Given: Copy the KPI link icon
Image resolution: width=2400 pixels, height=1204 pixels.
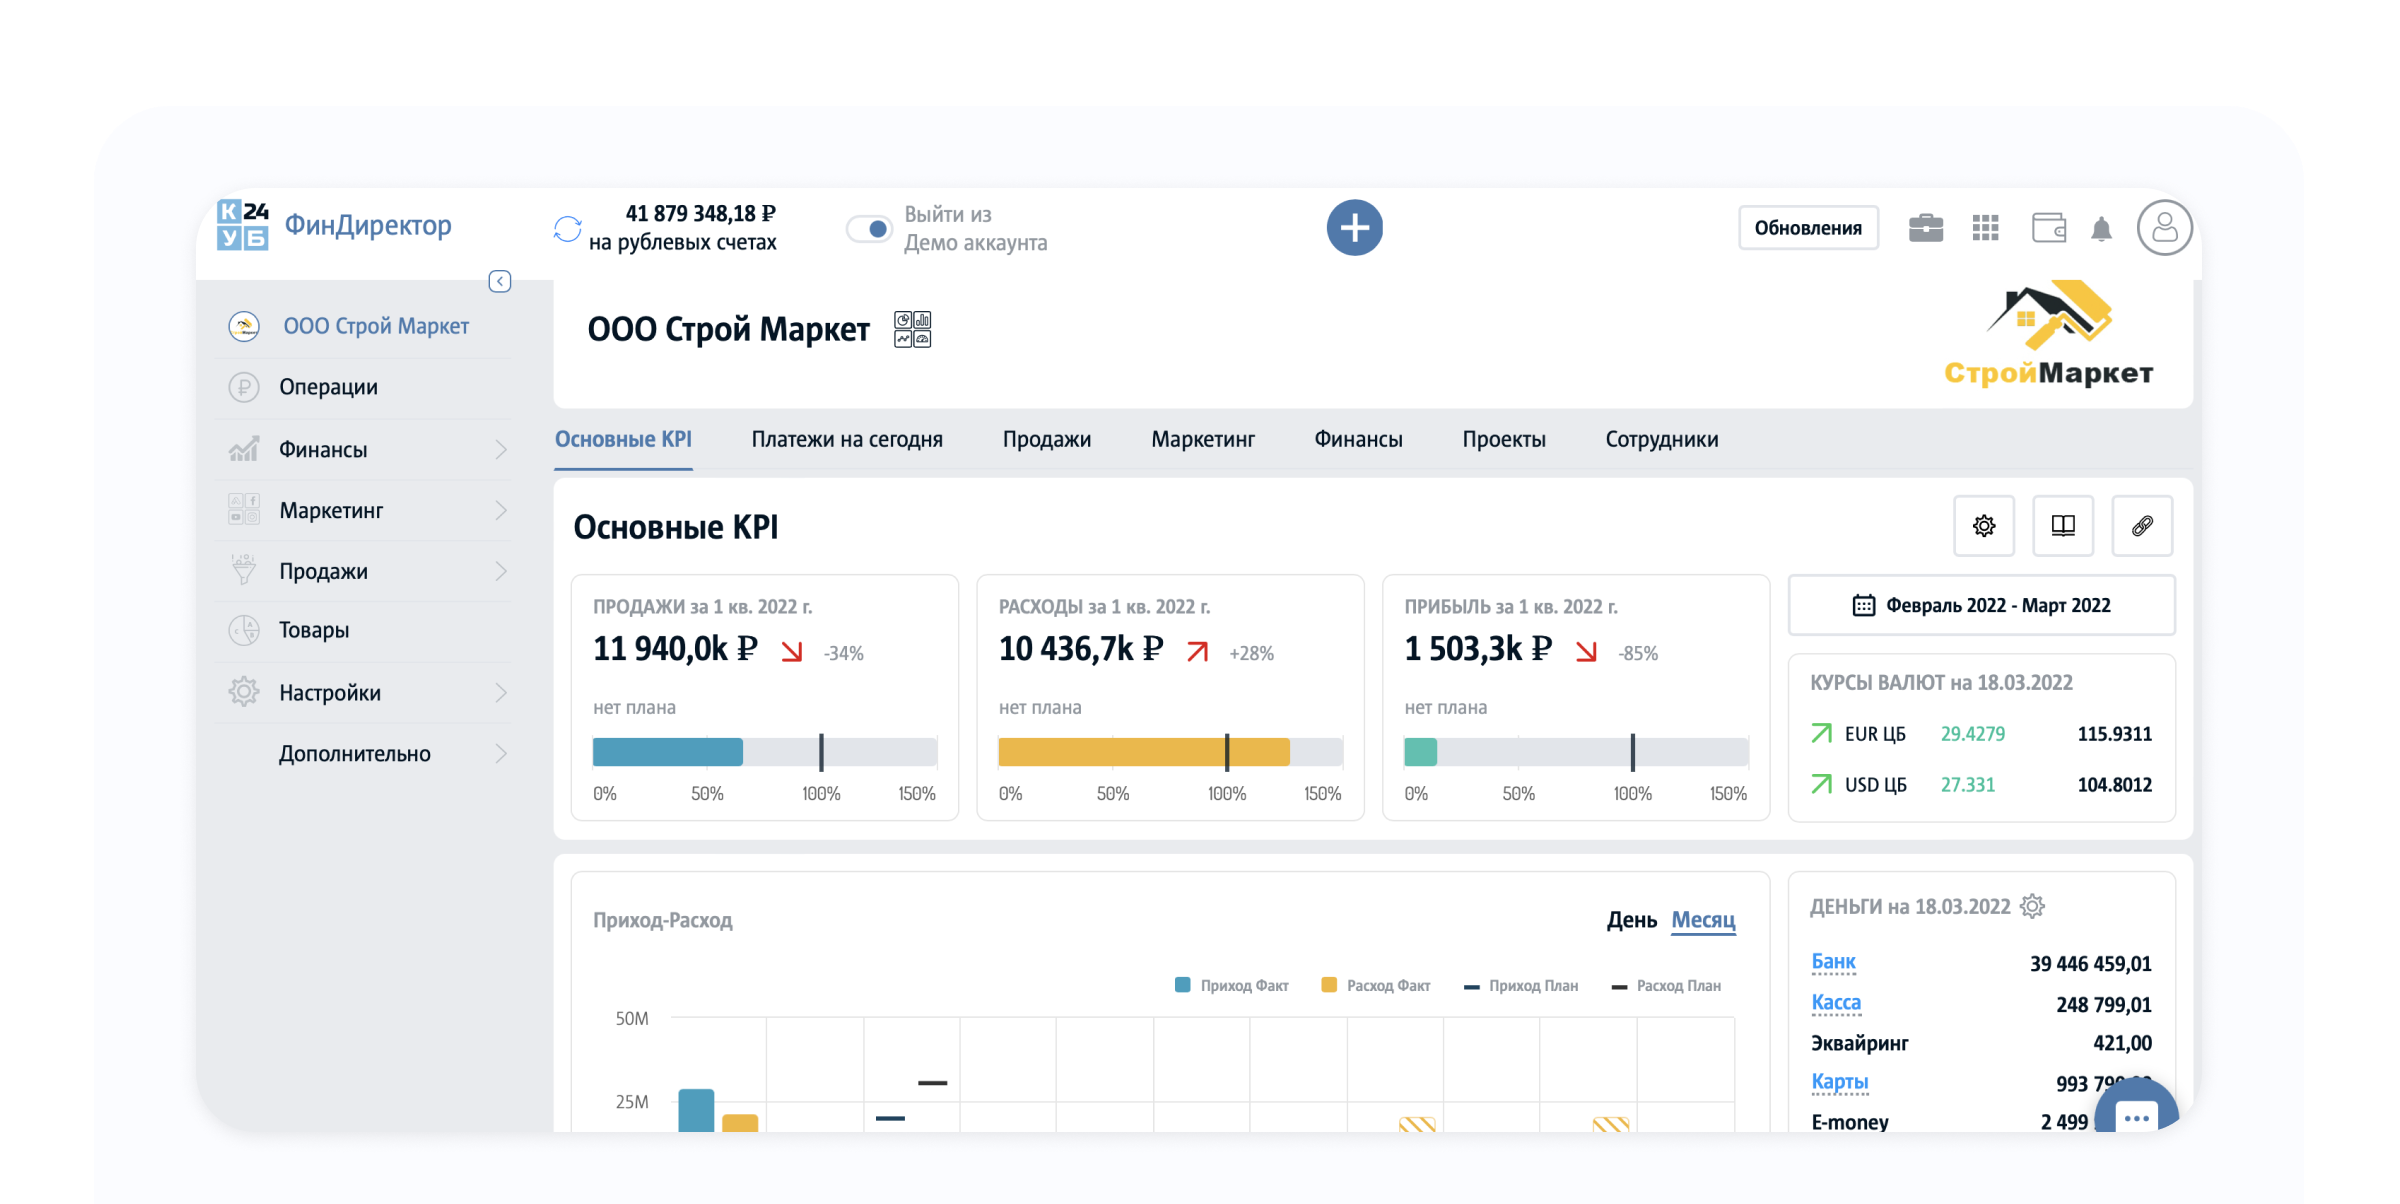Looking at the screenshot, I should point(2142,526).
